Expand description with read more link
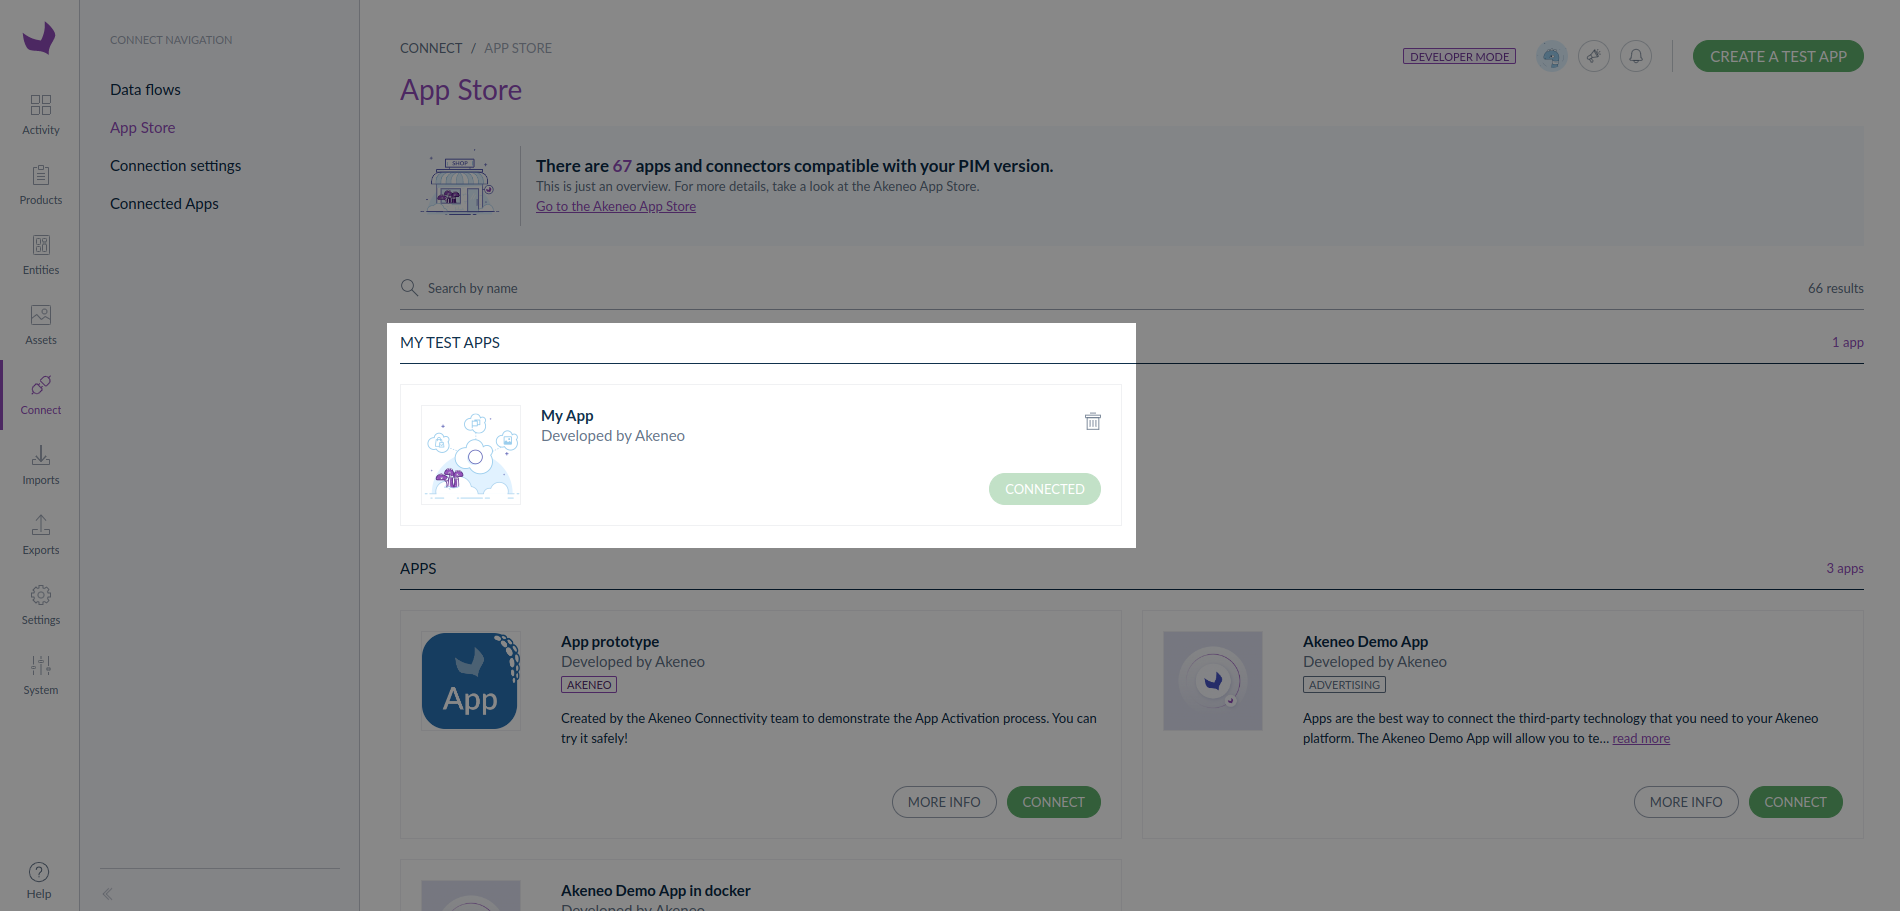Image resolution: width=1900 pixels, height=911 pixels. coord(1641,738)
